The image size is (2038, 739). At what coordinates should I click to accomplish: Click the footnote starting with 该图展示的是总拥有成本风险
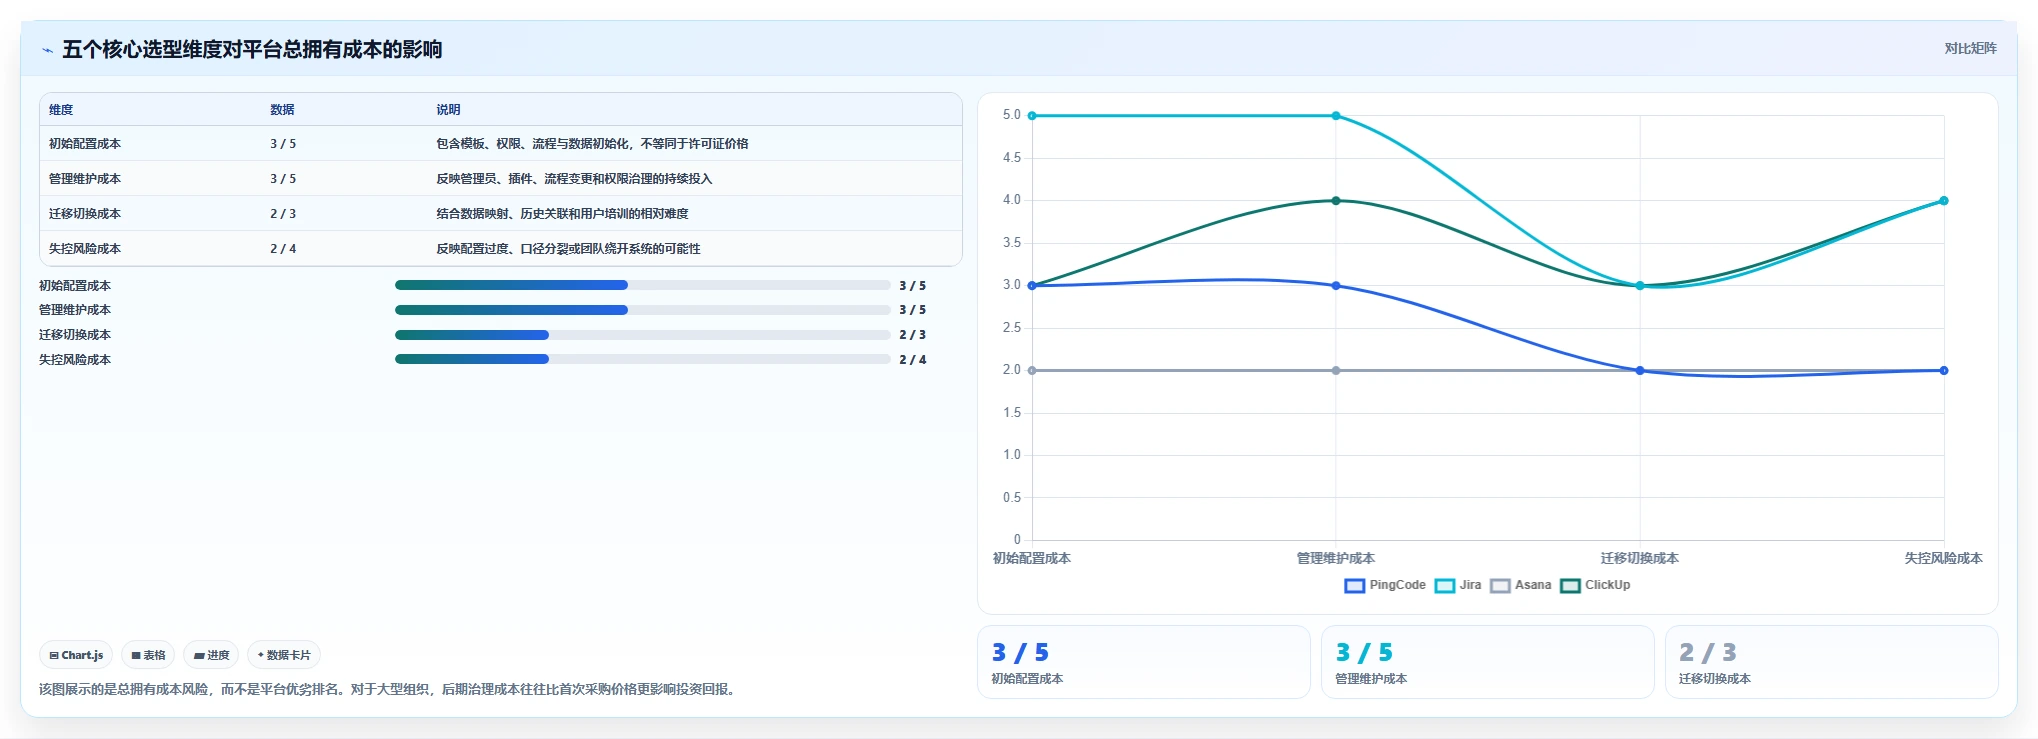tap(390, 689)
